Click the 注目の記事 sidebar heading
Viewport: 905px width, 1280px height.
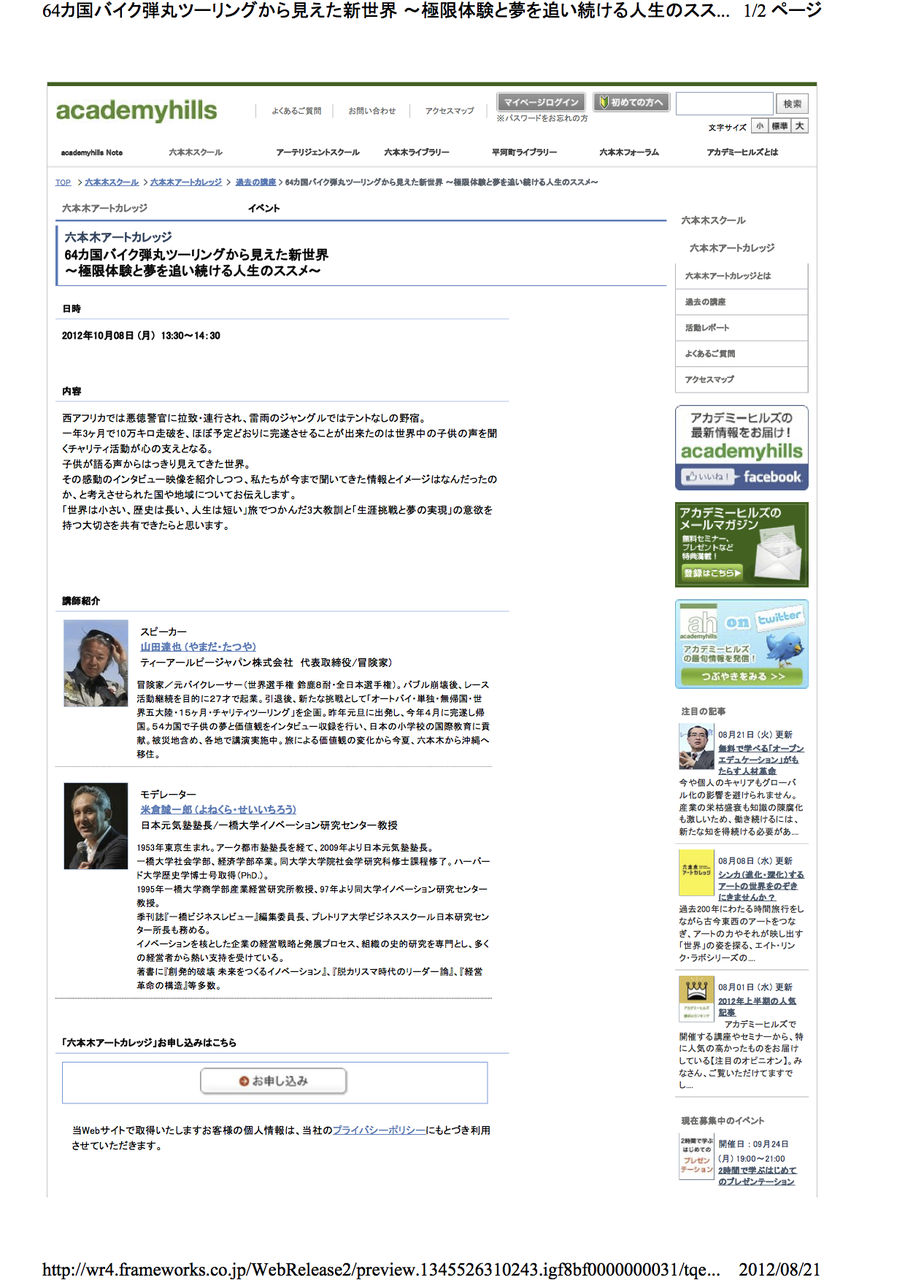[703, 711]
